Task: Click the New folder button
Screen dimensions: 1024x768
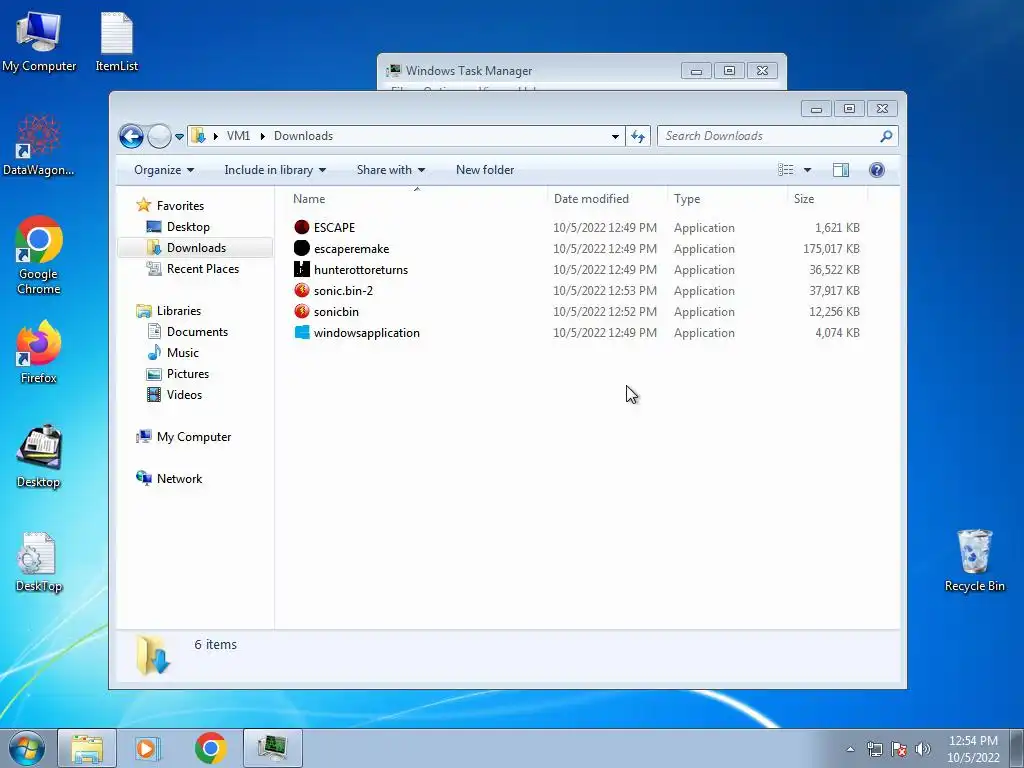Action: coord(485,170)
